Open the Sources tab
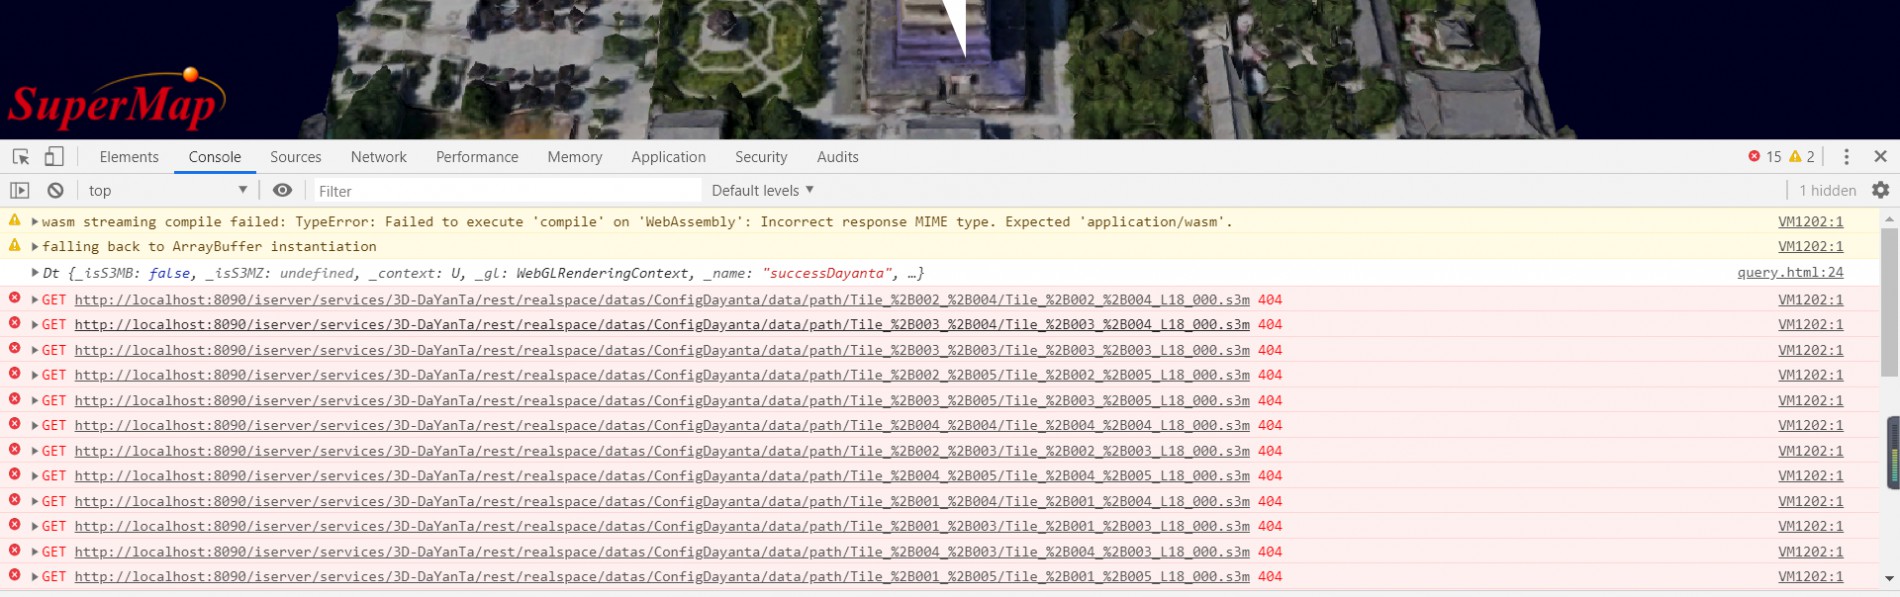Screen dimensions: 1900x597 coord(296,157)
